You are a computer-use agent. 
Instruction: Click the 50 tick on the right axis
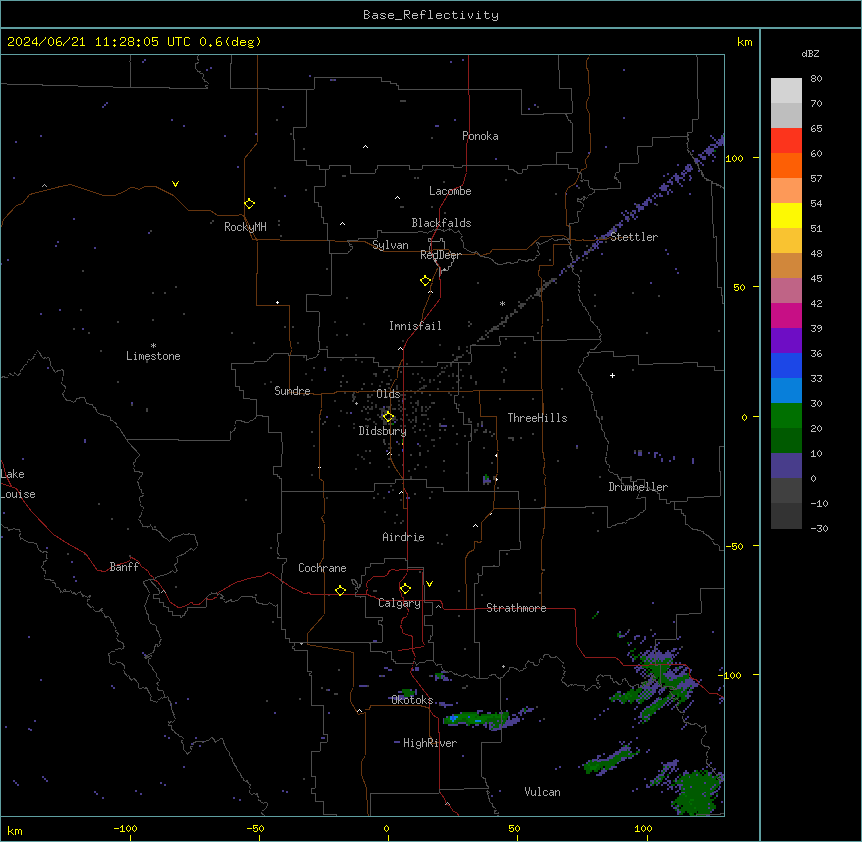pyautogui.click(x=739, y=287)
